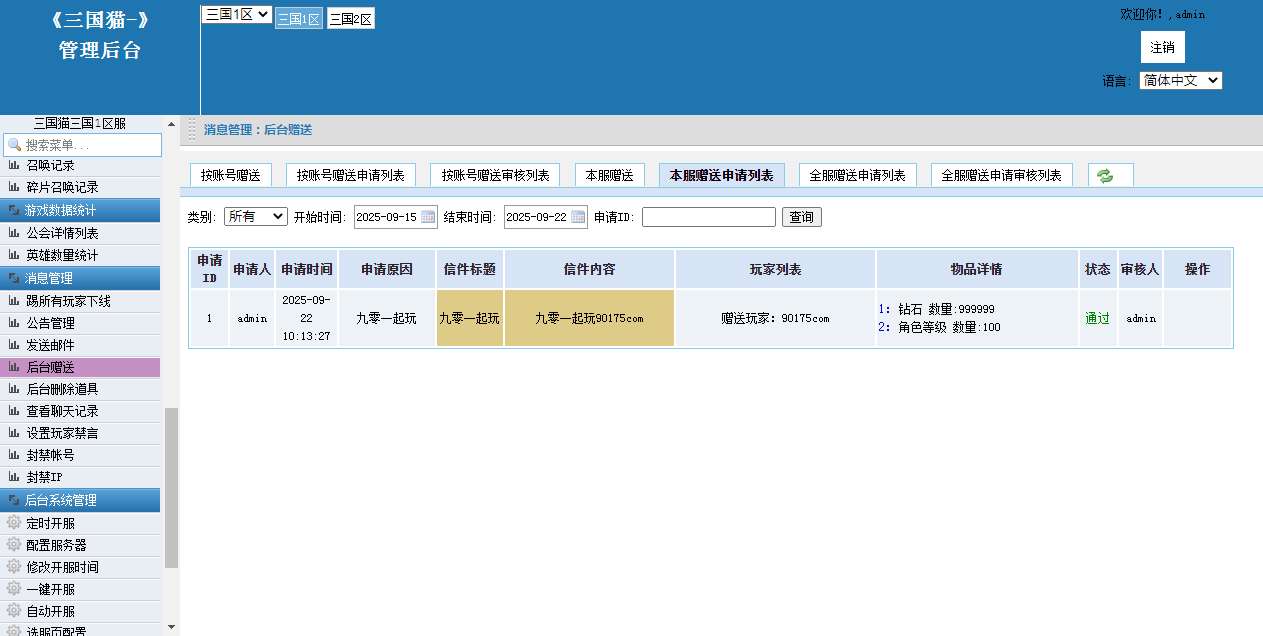Click gear icon beside 配置服务器
The image size is (1263, 636).
[14, 544]
